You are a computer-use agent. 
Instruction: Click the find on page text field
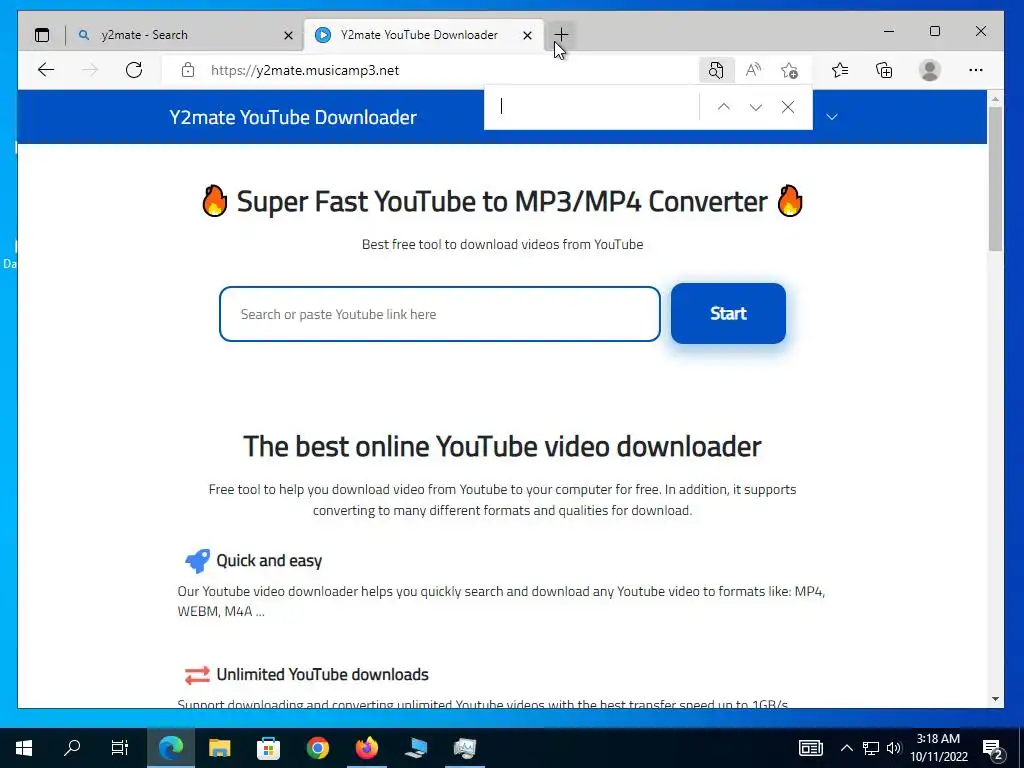pos(594,106)
